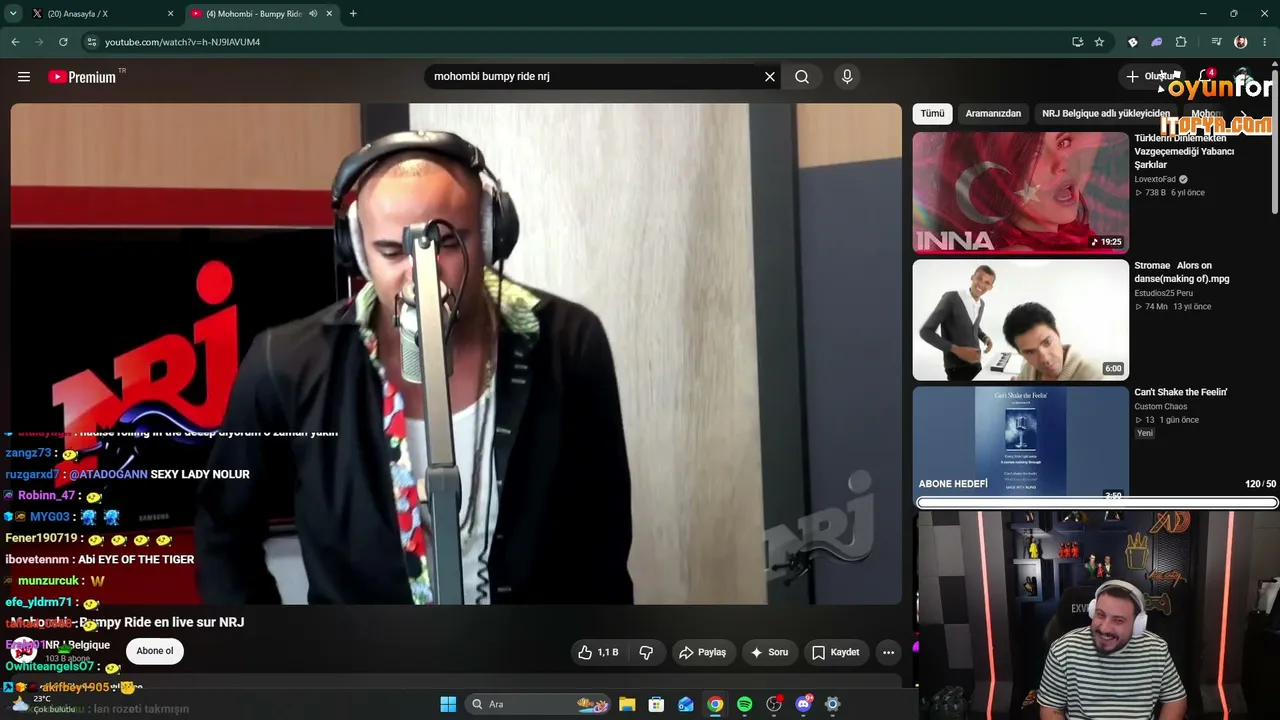Select the Tümü filter chip
1280x720 pixels.
point(932,114)
